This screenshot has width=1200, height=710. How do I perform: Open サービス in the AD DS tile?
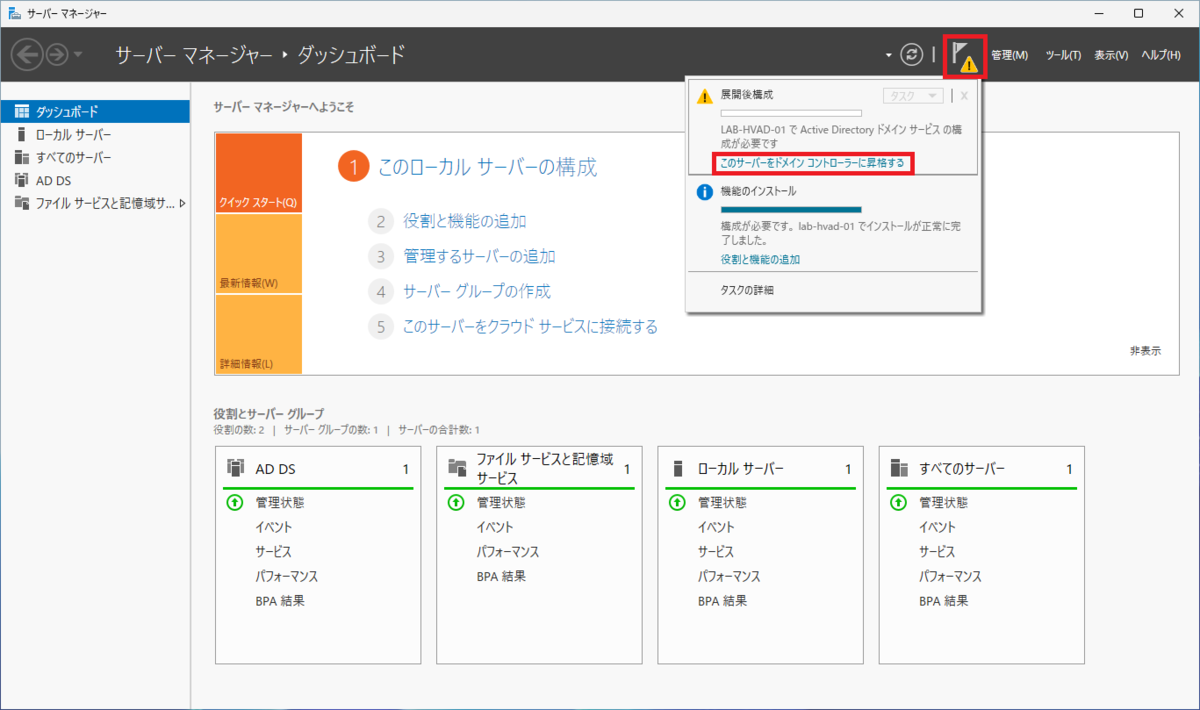(x=274, y=552)
